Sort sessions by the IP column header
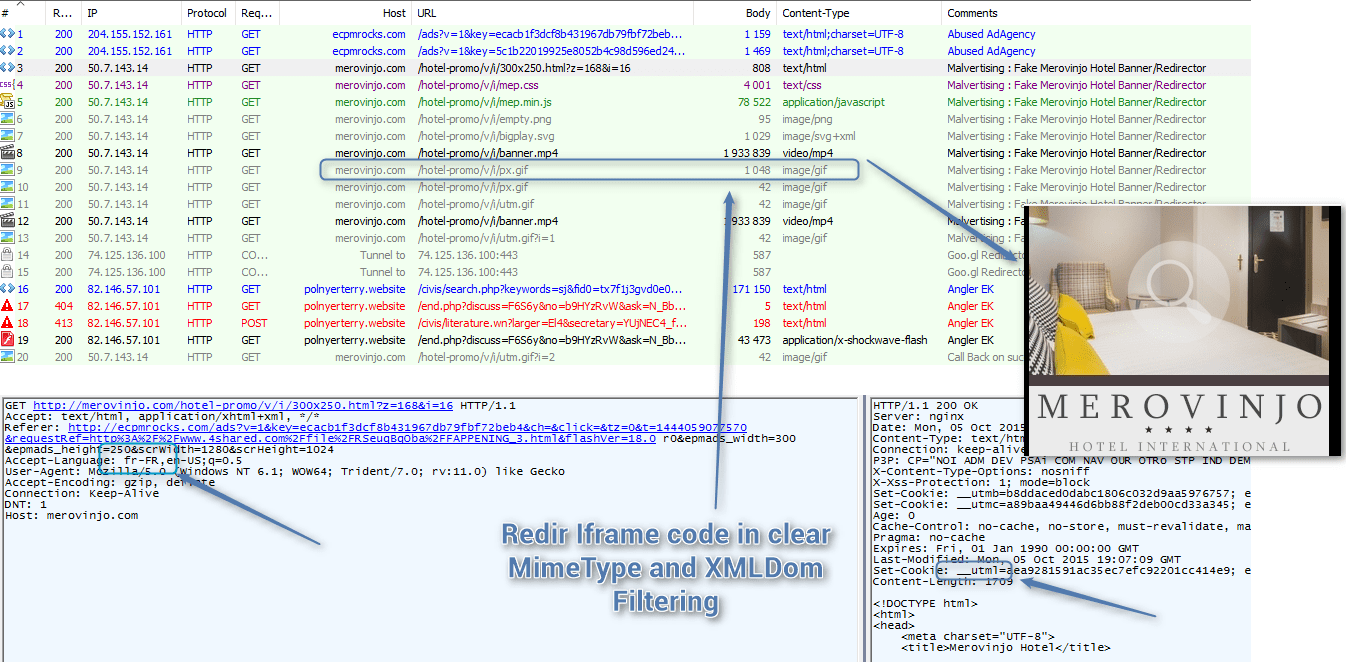1346x662 pixels. [132, 13]
